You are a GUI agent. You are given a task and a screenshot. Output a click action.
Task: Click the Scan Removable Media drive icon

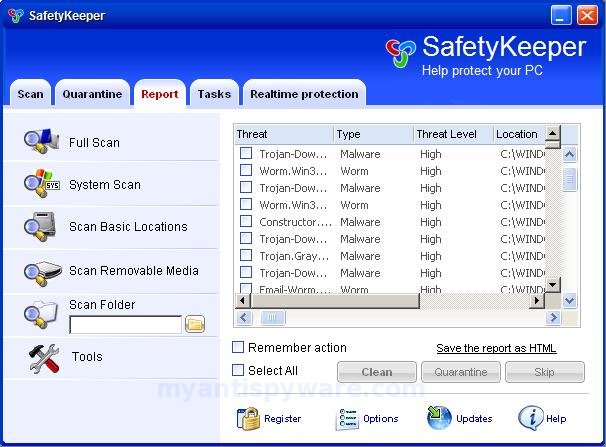click(x=42, y=274)
